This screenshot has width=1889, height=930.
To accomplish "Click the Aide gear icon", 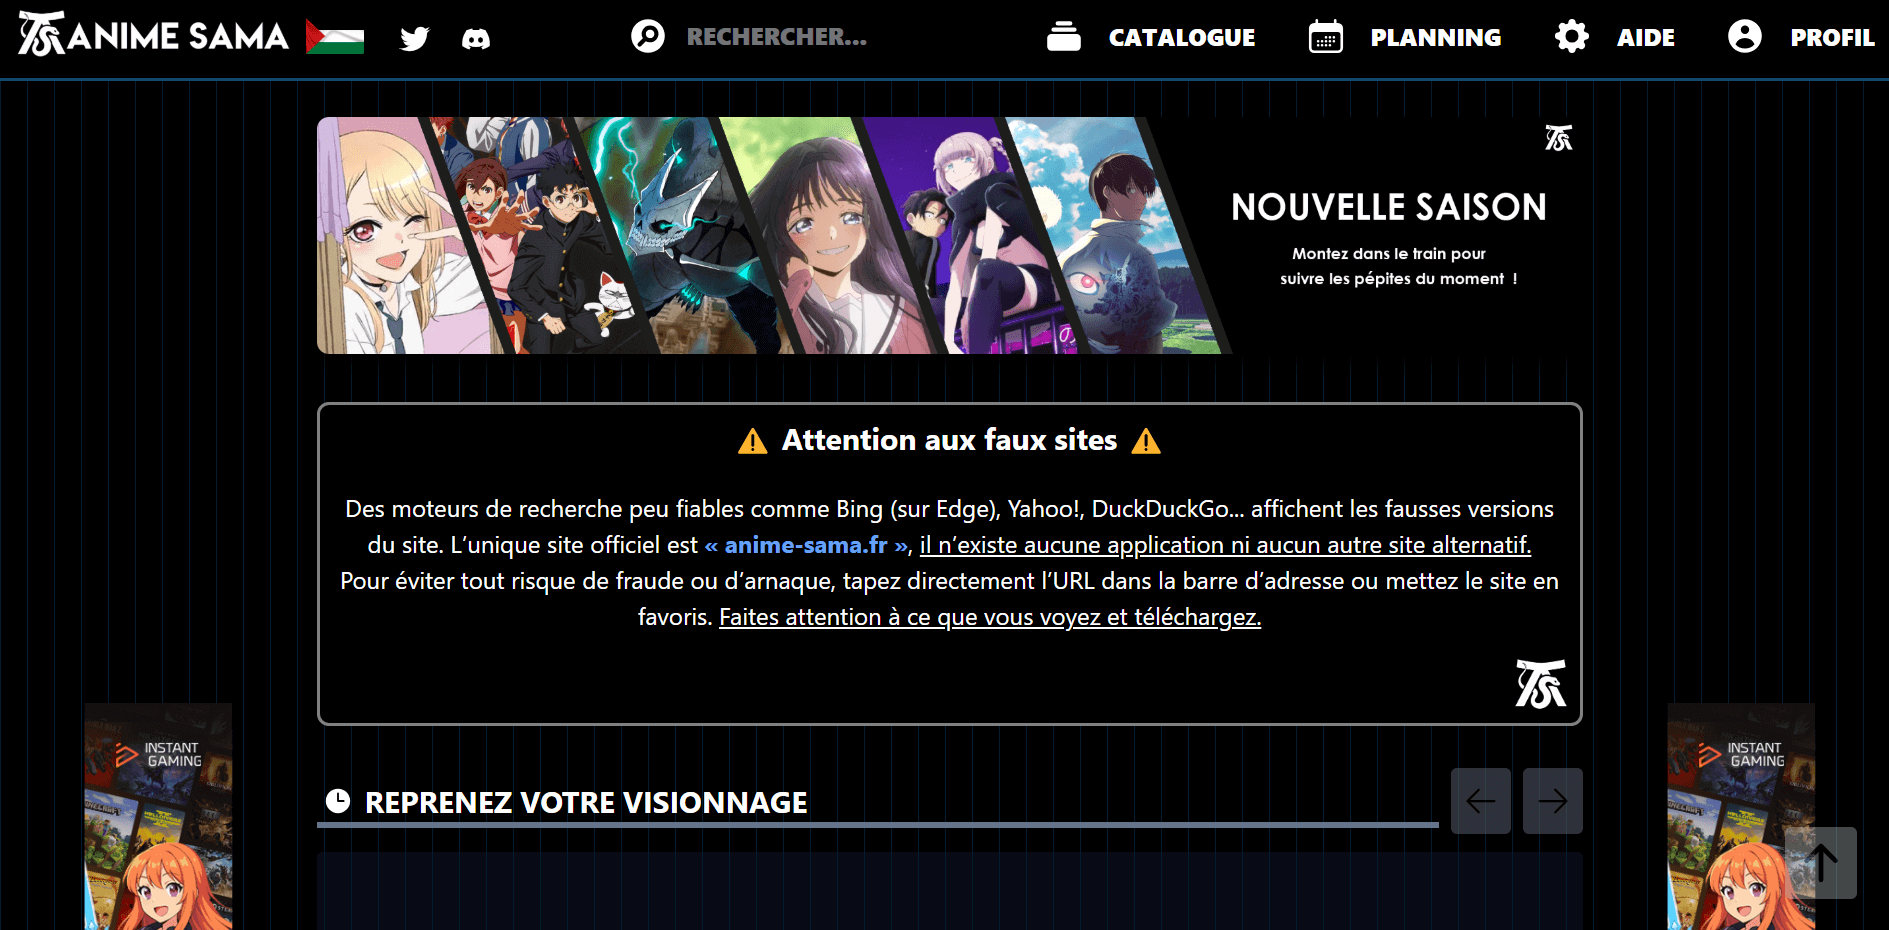I will [1572, 37].
